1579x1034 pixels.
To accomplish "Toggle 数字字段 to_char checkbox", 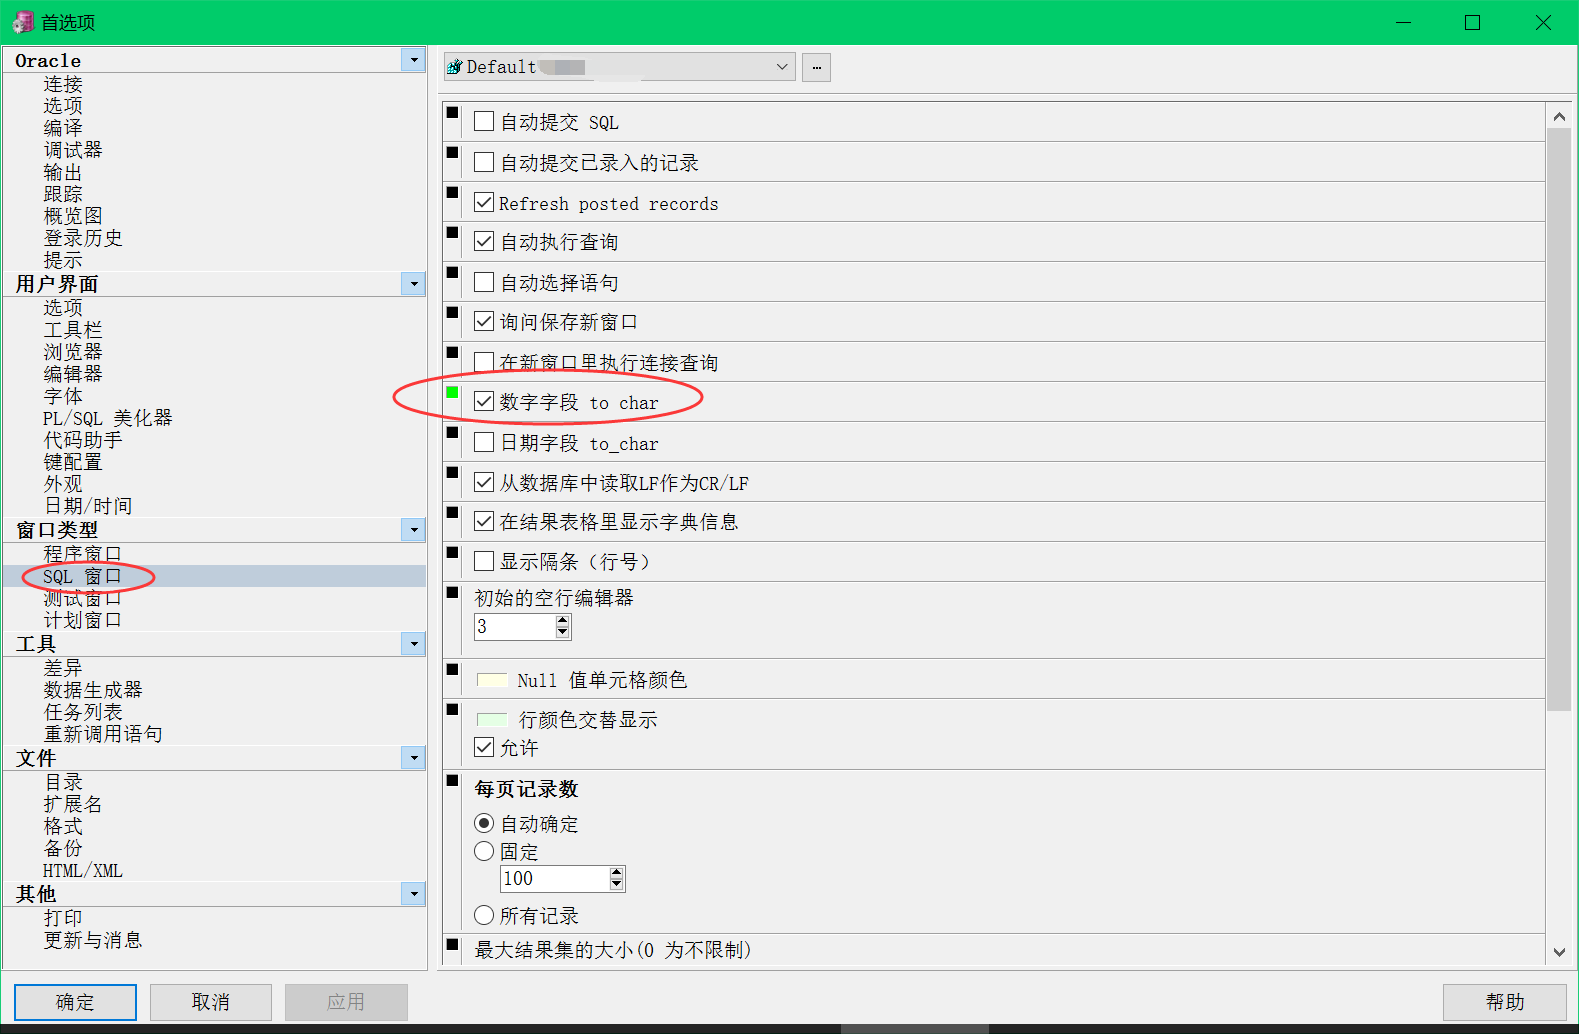I will 484,401.
